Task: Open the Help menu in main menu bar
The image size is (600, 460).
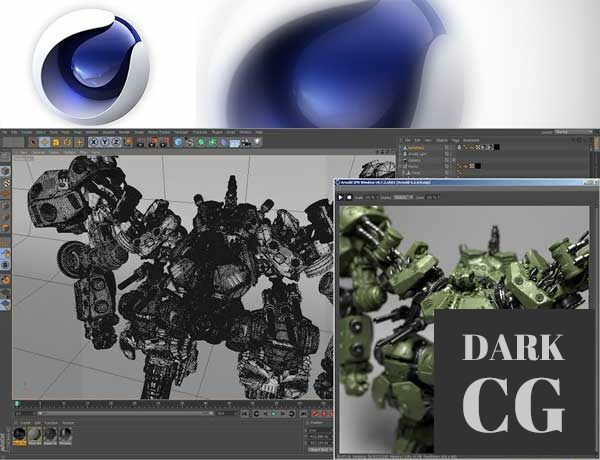Action: (x=259, y=132)
